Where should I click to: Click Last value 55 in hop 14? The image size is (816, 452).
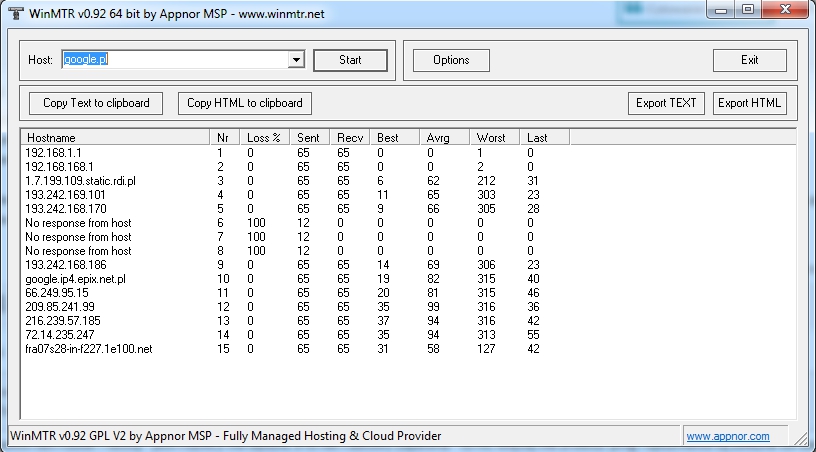[x=533, y=335]
